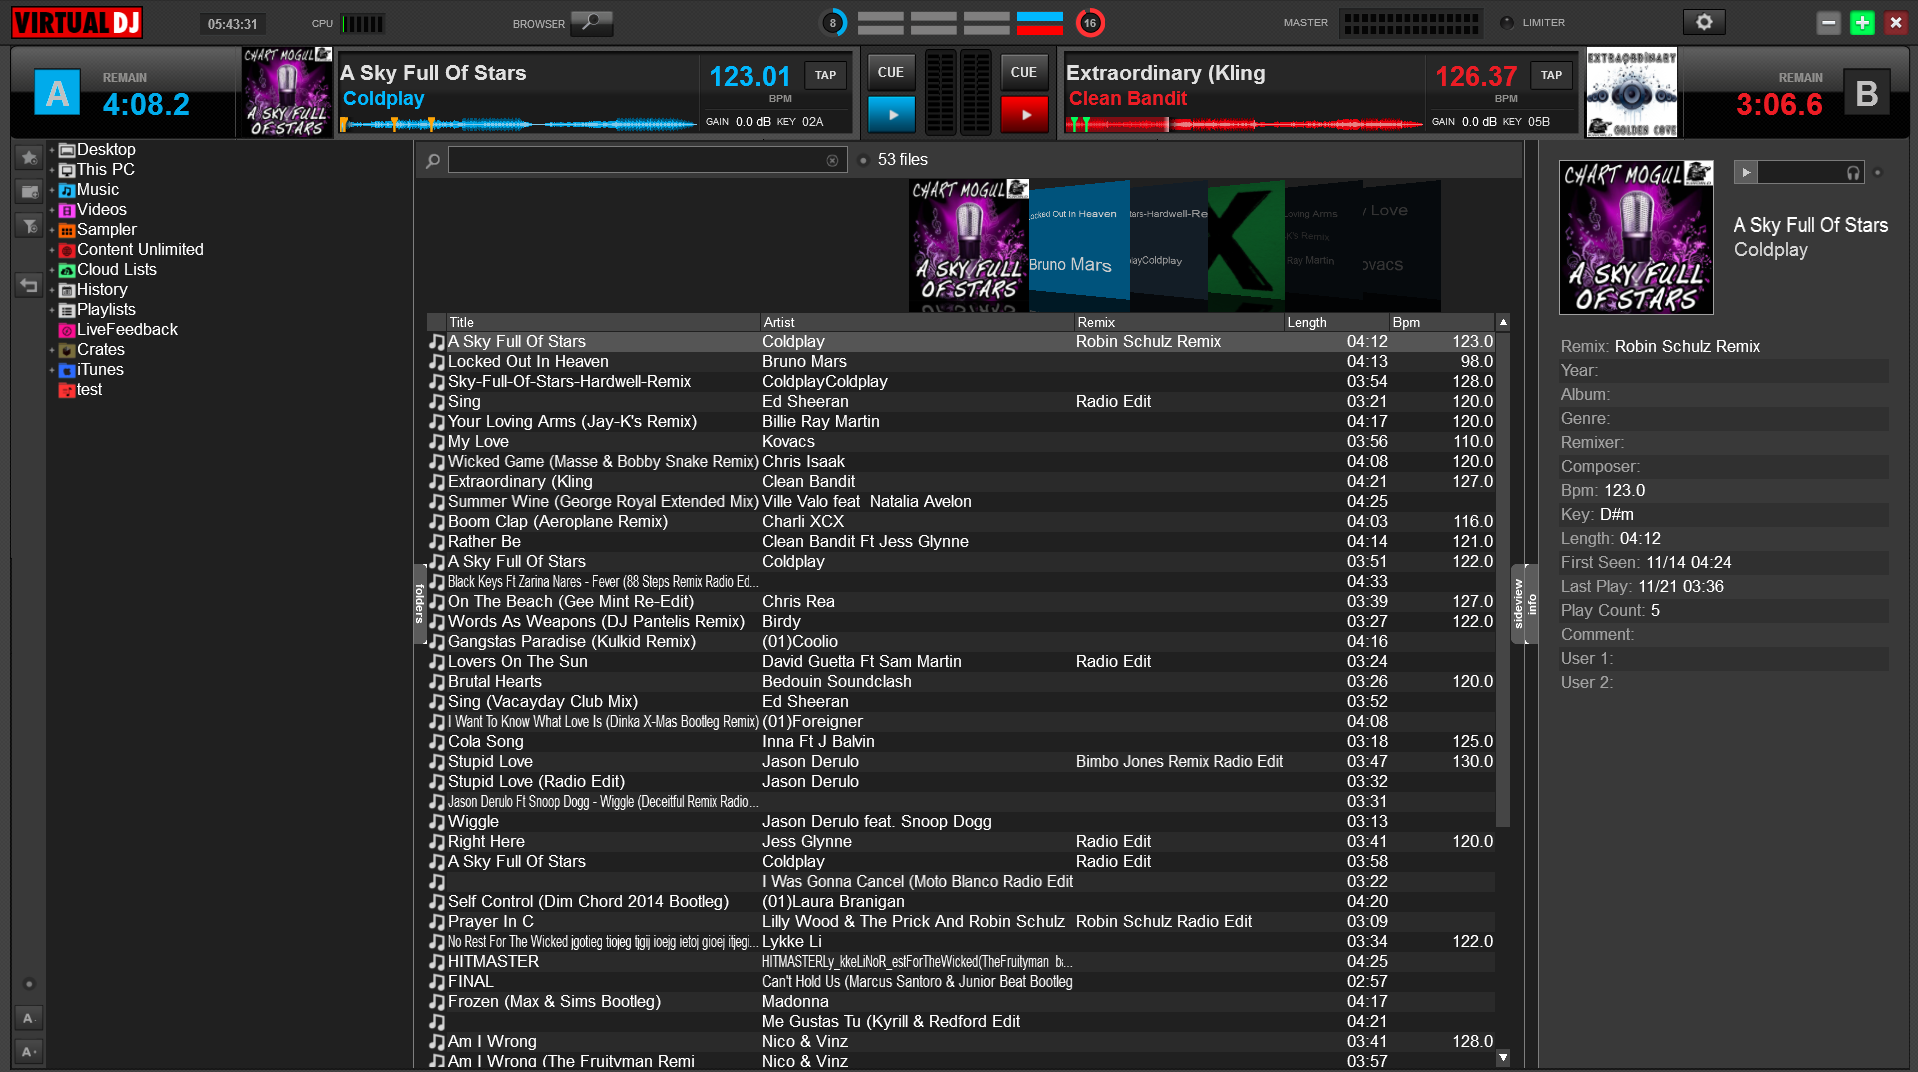The height and width of the screenshot is (1072, 1918).
Task: Expand the Crates tree node
Action: [52, 350]
